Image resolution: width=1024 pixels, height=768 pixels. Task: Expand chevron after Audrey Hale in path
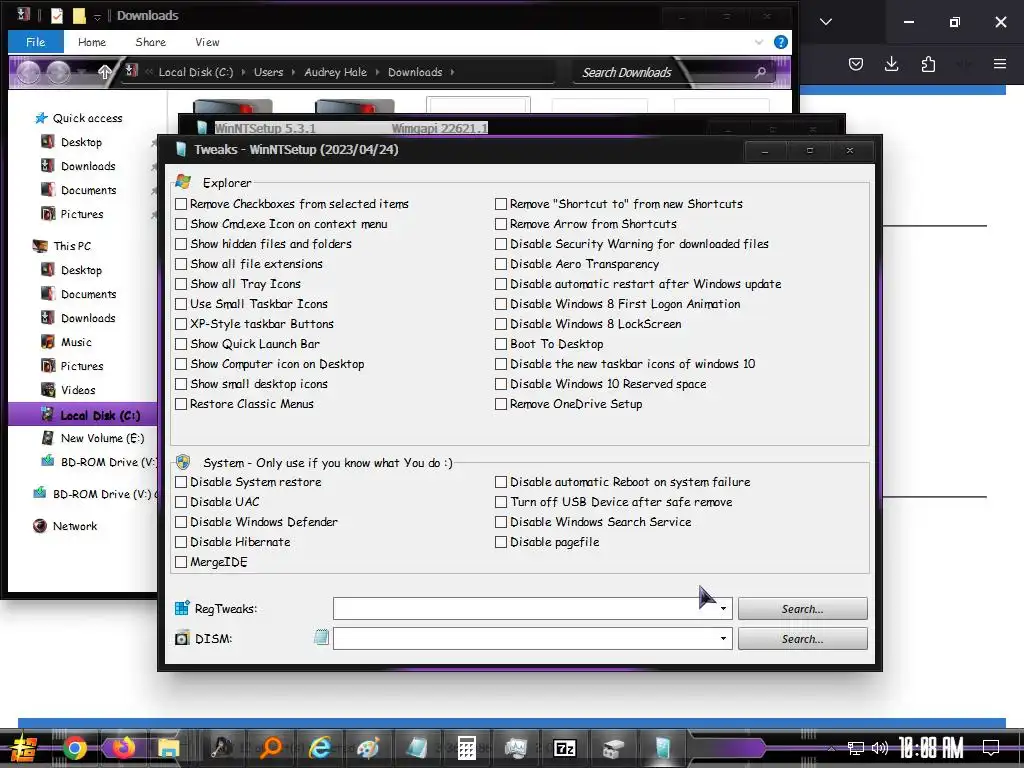click(377, 72)
